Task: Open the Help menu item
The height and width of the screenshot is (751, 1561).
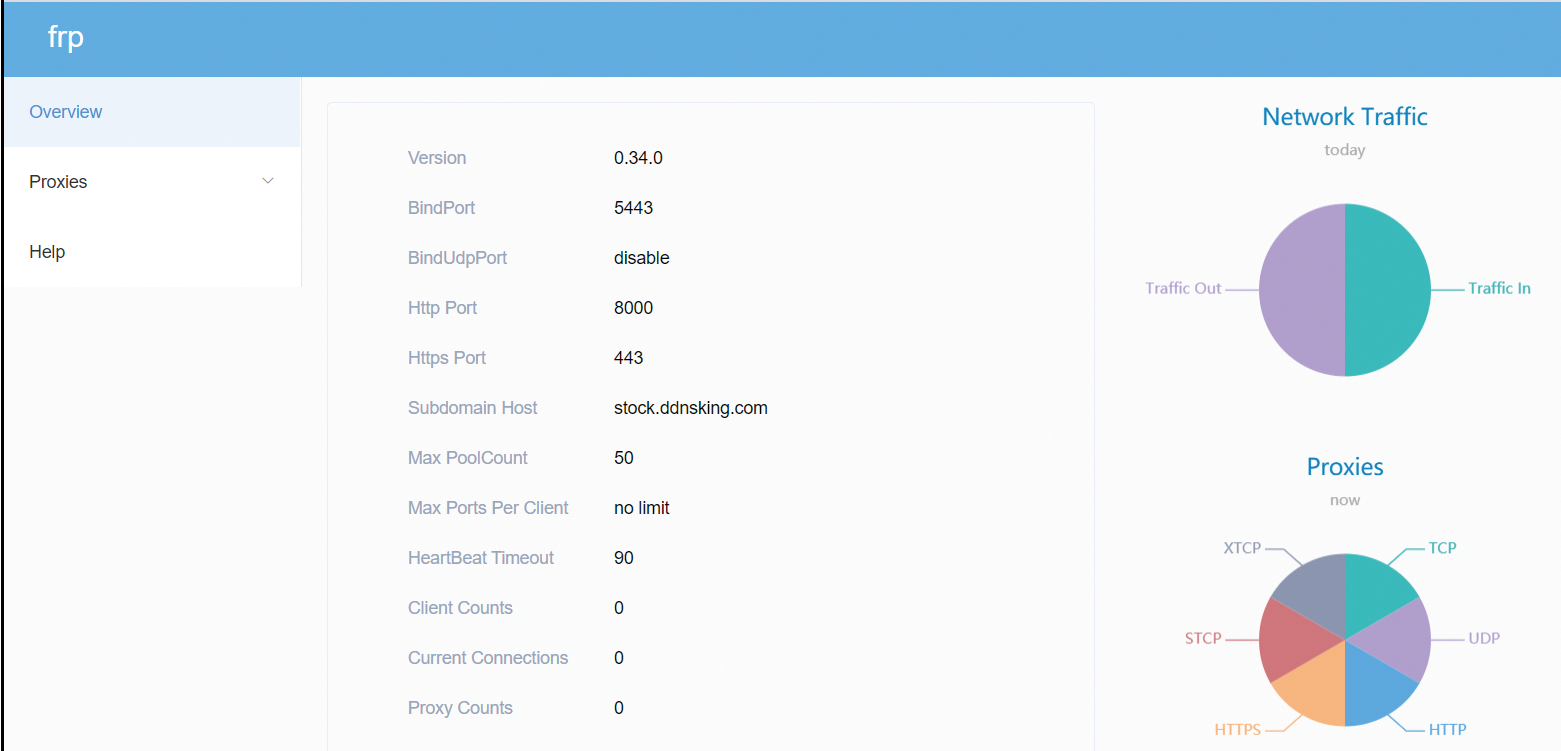Action: tap(152, 252)
